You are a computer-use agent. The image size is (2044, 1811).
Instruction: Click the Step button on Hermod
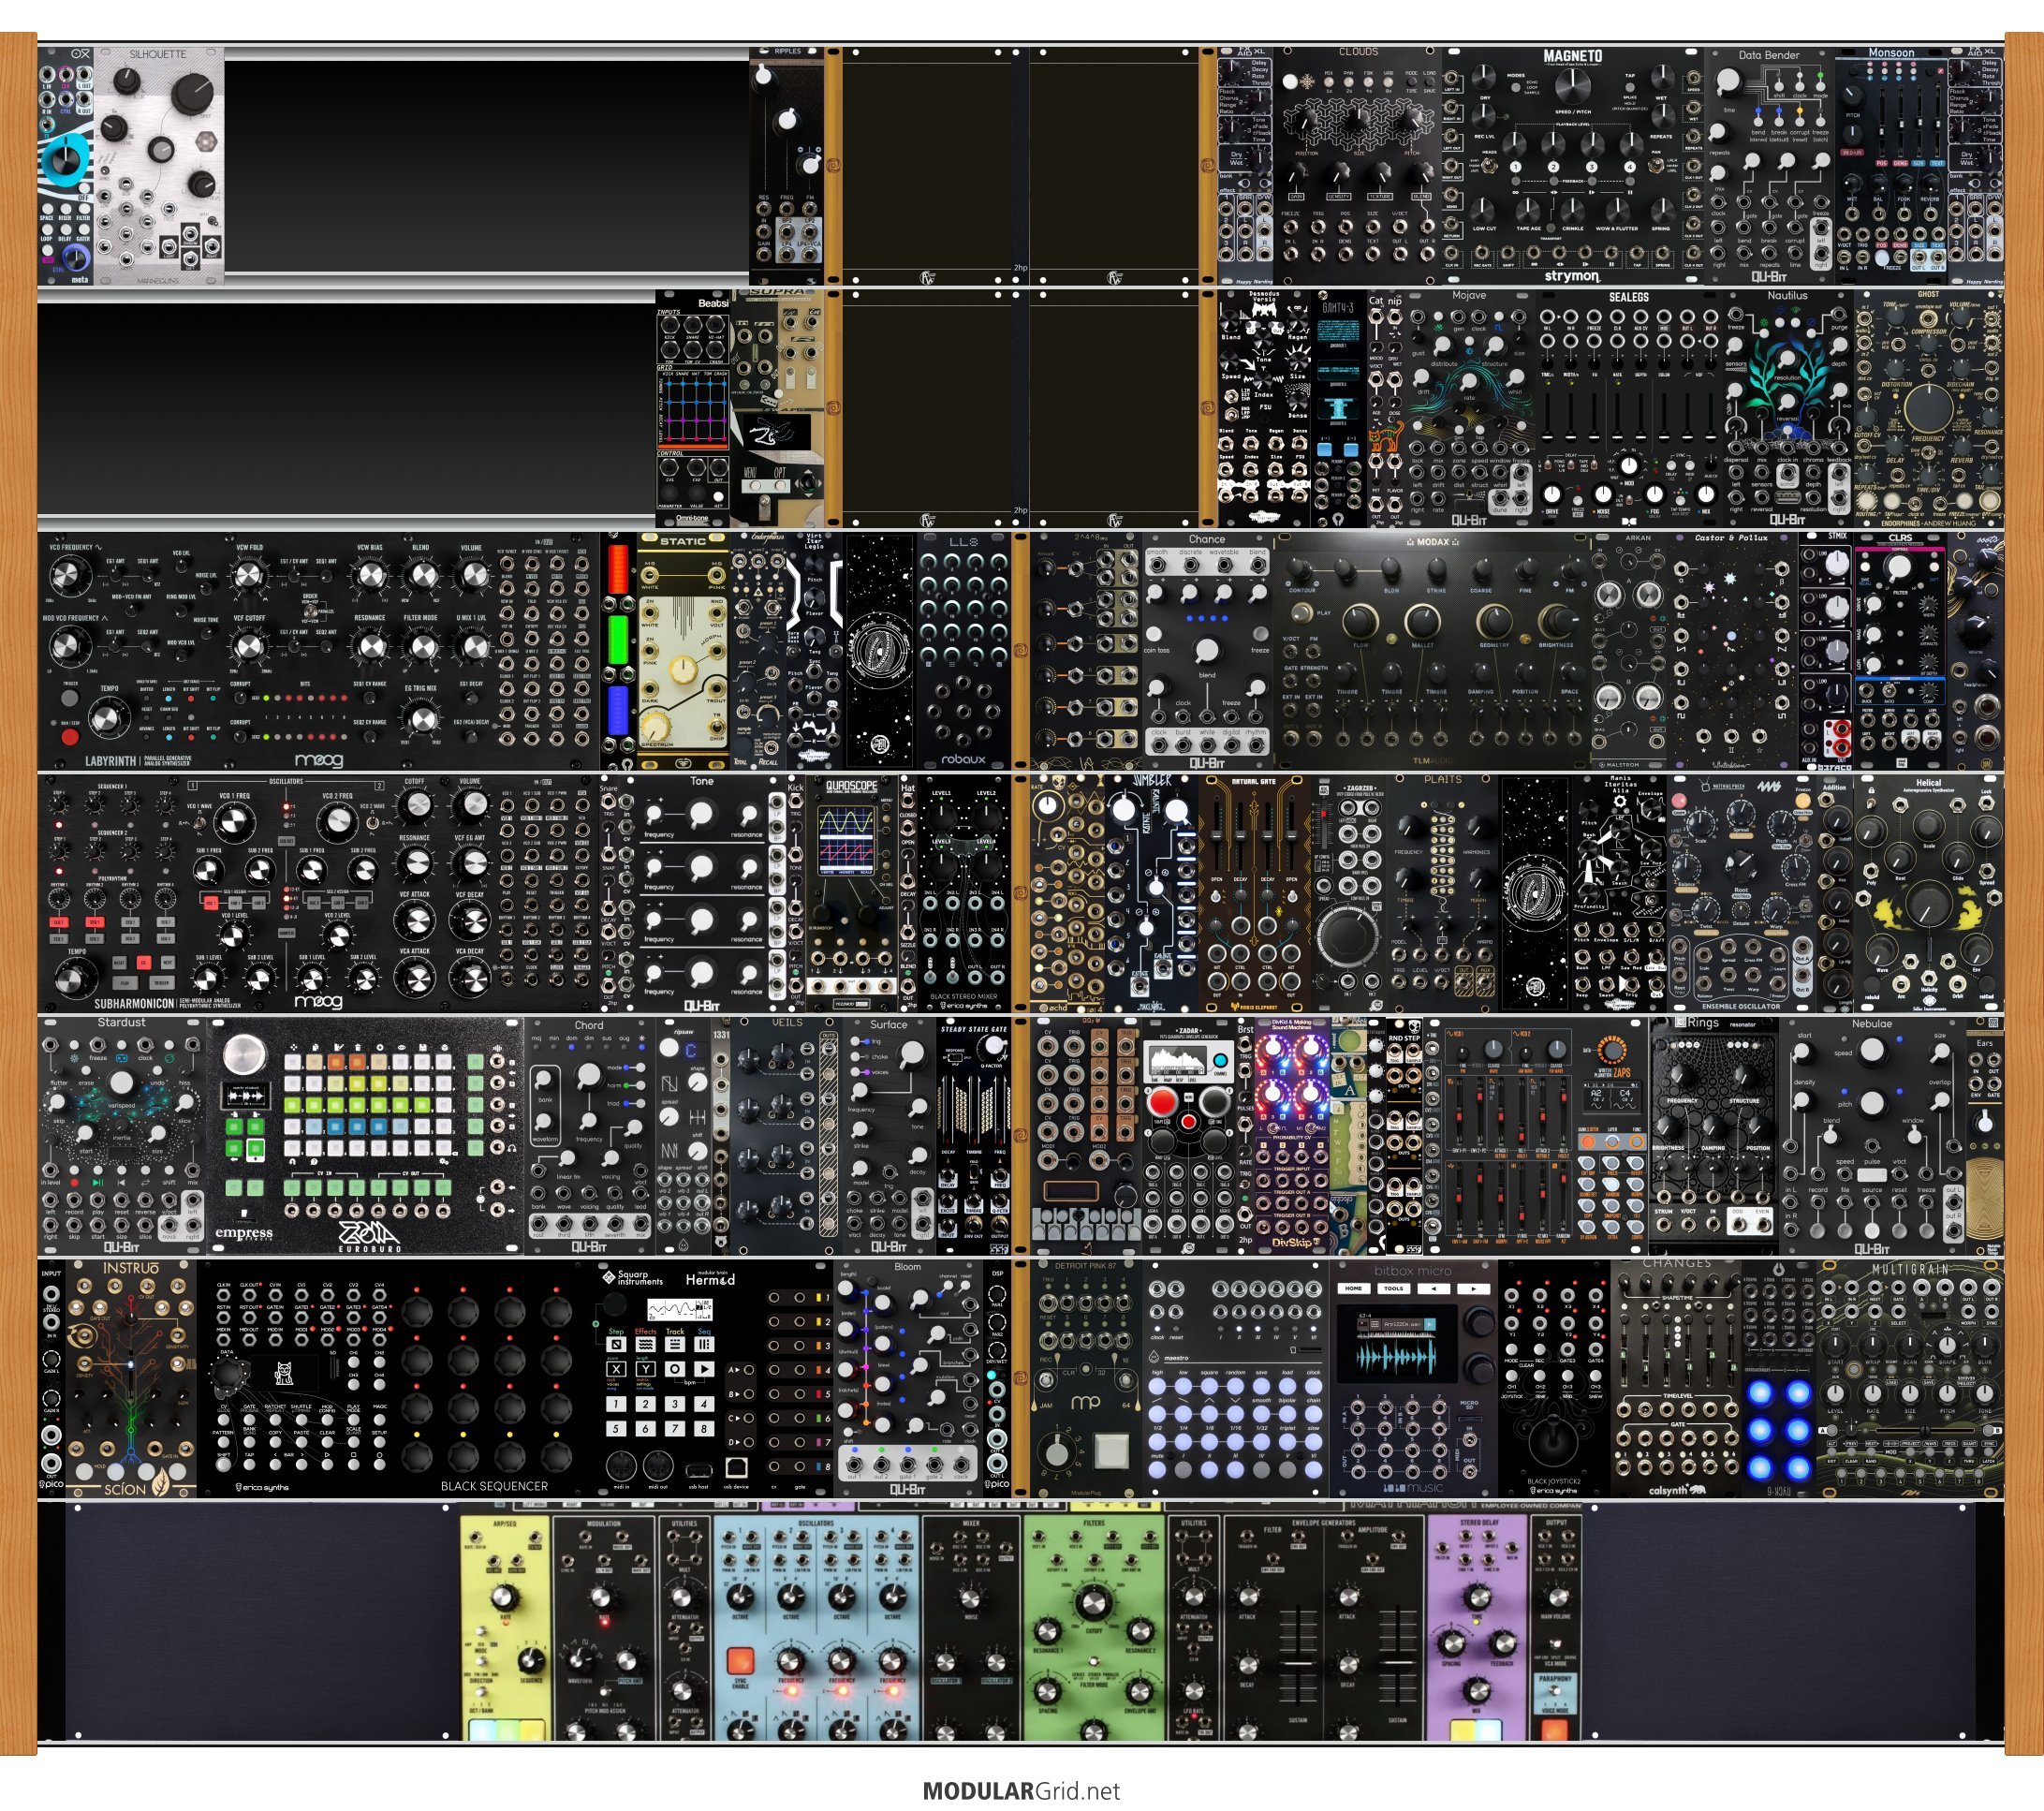pyautogui.click(x=616, y=1344)
